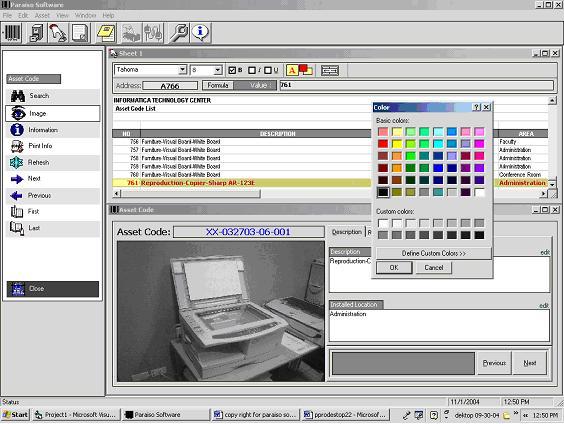Click edit link beside Installed Location
Image resolution: width=564 pixels, height=424 pixels.
[544, 305]
